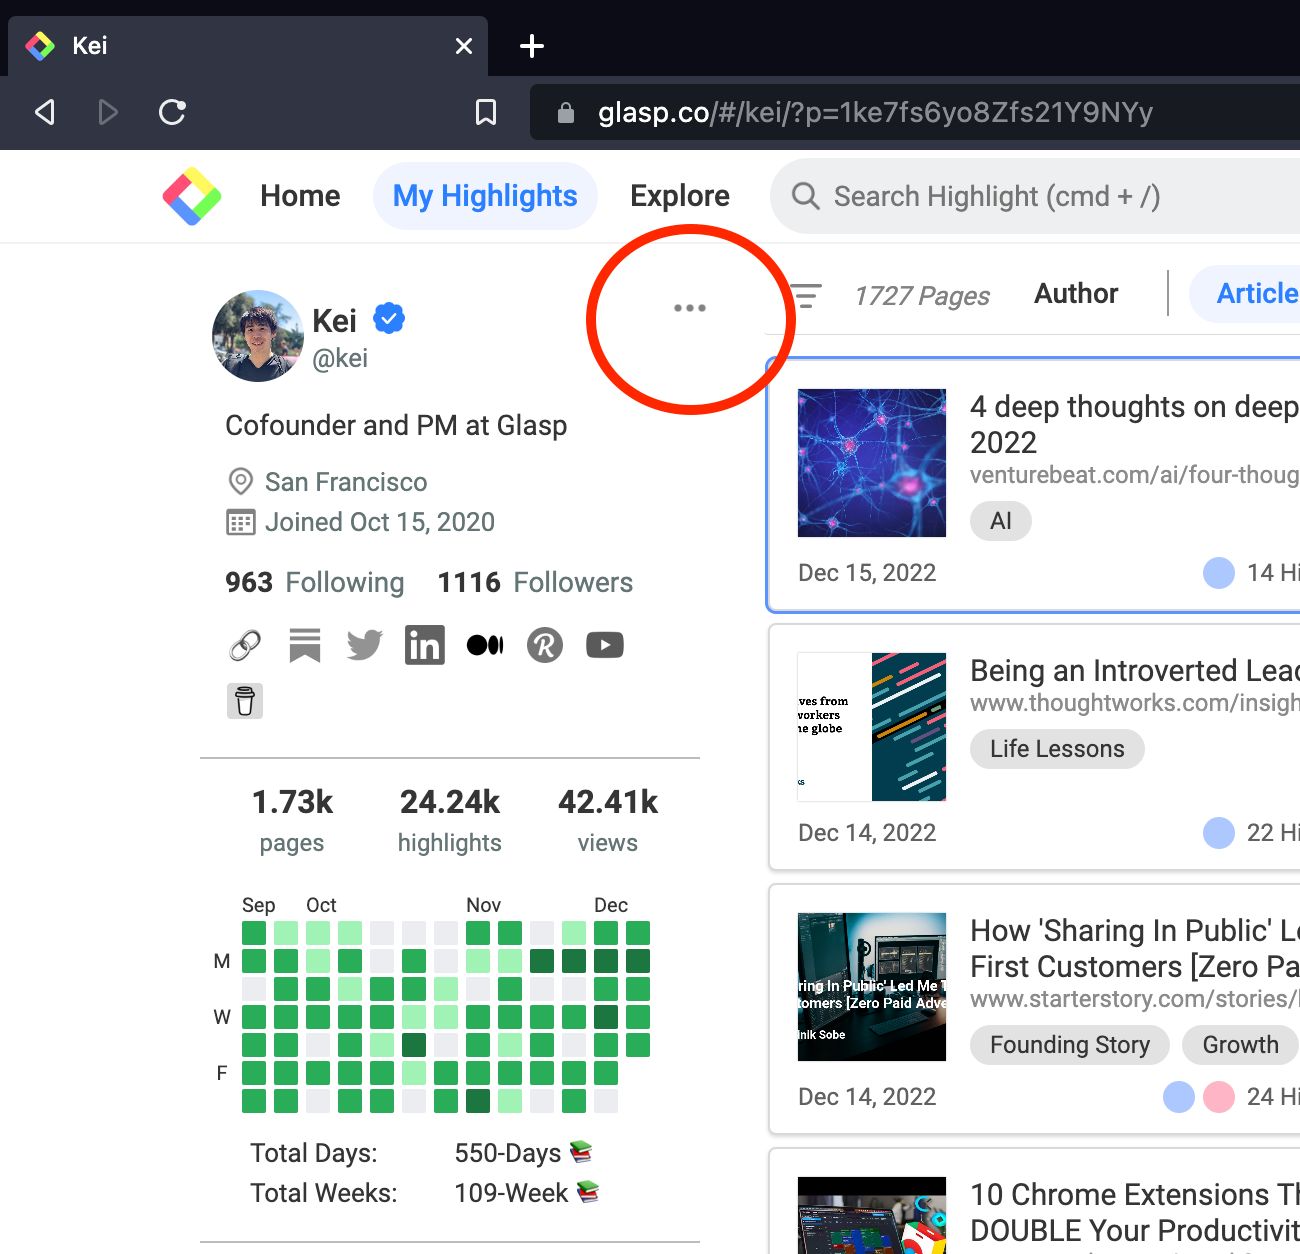Click the lock icon in address bar
This screenshot has height=1254, width=1300.
(566, 113)
